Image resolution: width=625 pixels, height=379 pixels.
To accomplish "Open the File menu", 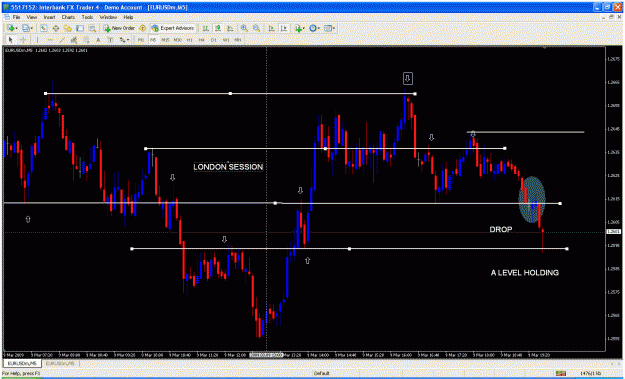I will tap(16, 18).
